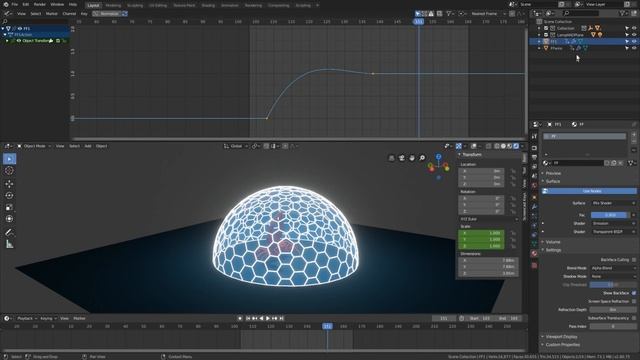Open the Modifiers wrench properties tab
Viewport: 640px width, 360px height.
[534, 207]
